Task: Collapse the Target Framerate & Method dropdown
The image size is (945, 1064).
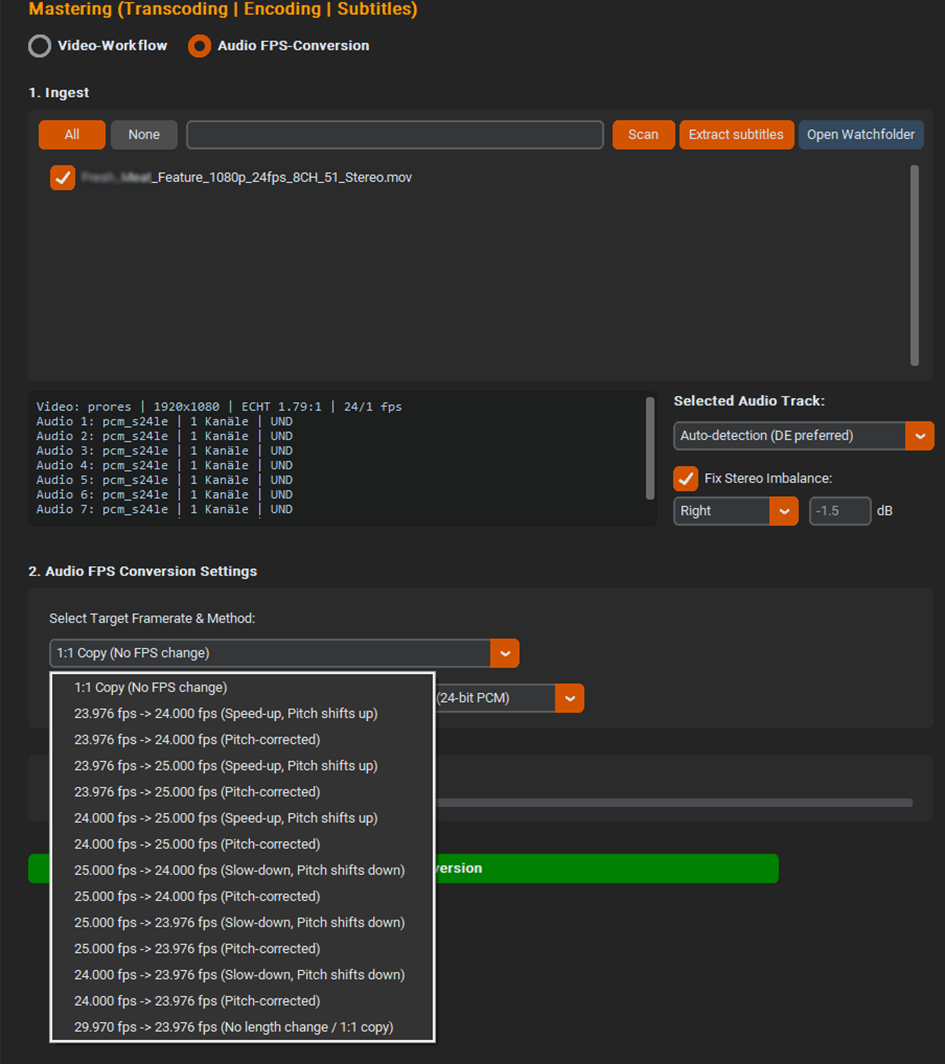Action: [x=284, y=653]
